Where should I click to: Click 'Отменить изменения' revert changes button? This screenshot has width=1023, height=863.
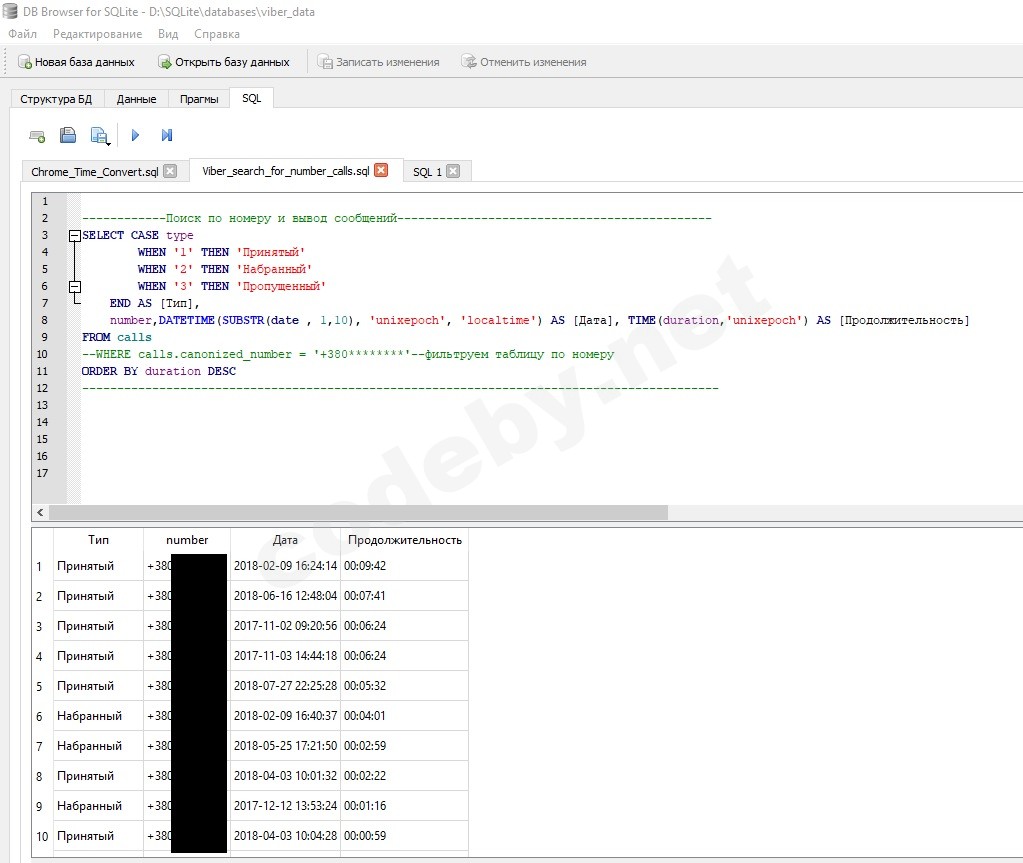click(x=524, y=62)
